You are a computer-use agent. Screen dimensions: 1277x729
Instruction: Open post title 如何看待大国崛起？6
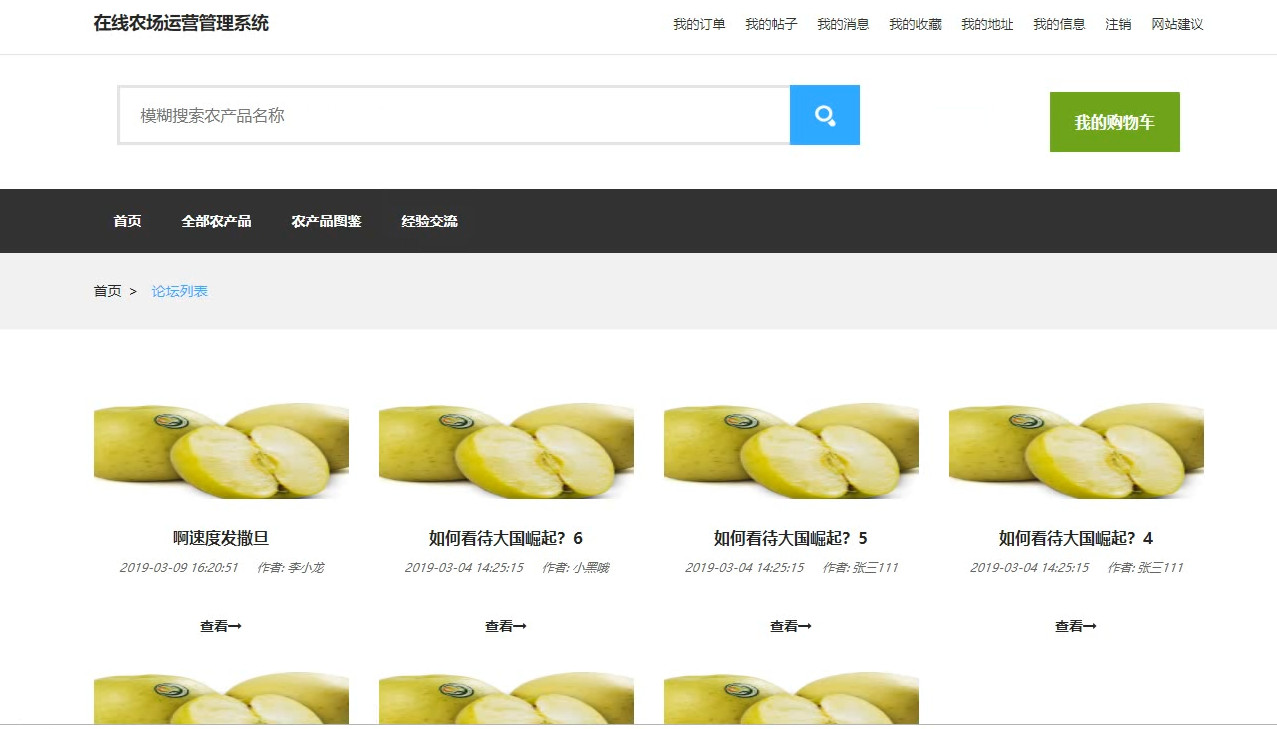(506, 538)
